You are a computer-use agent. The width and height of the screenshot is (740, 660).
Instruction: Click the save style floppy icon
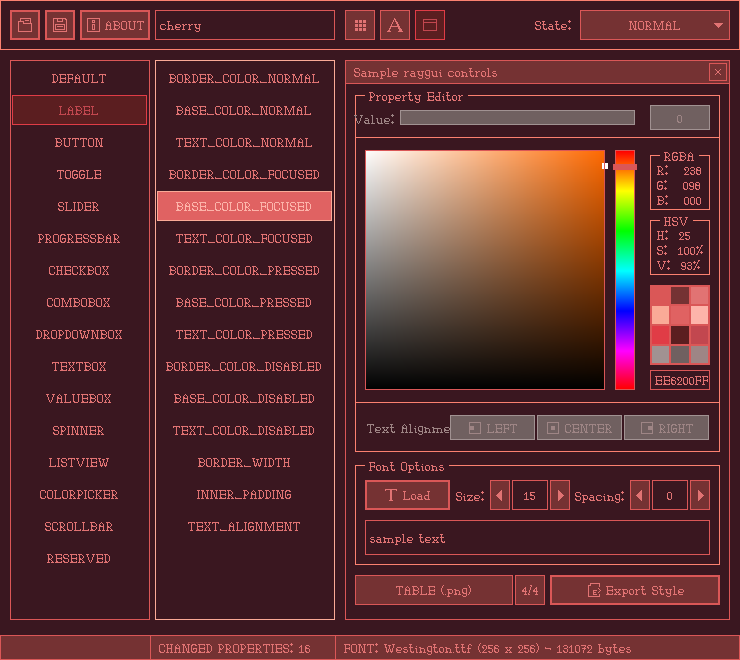click(x=59, y=25)
